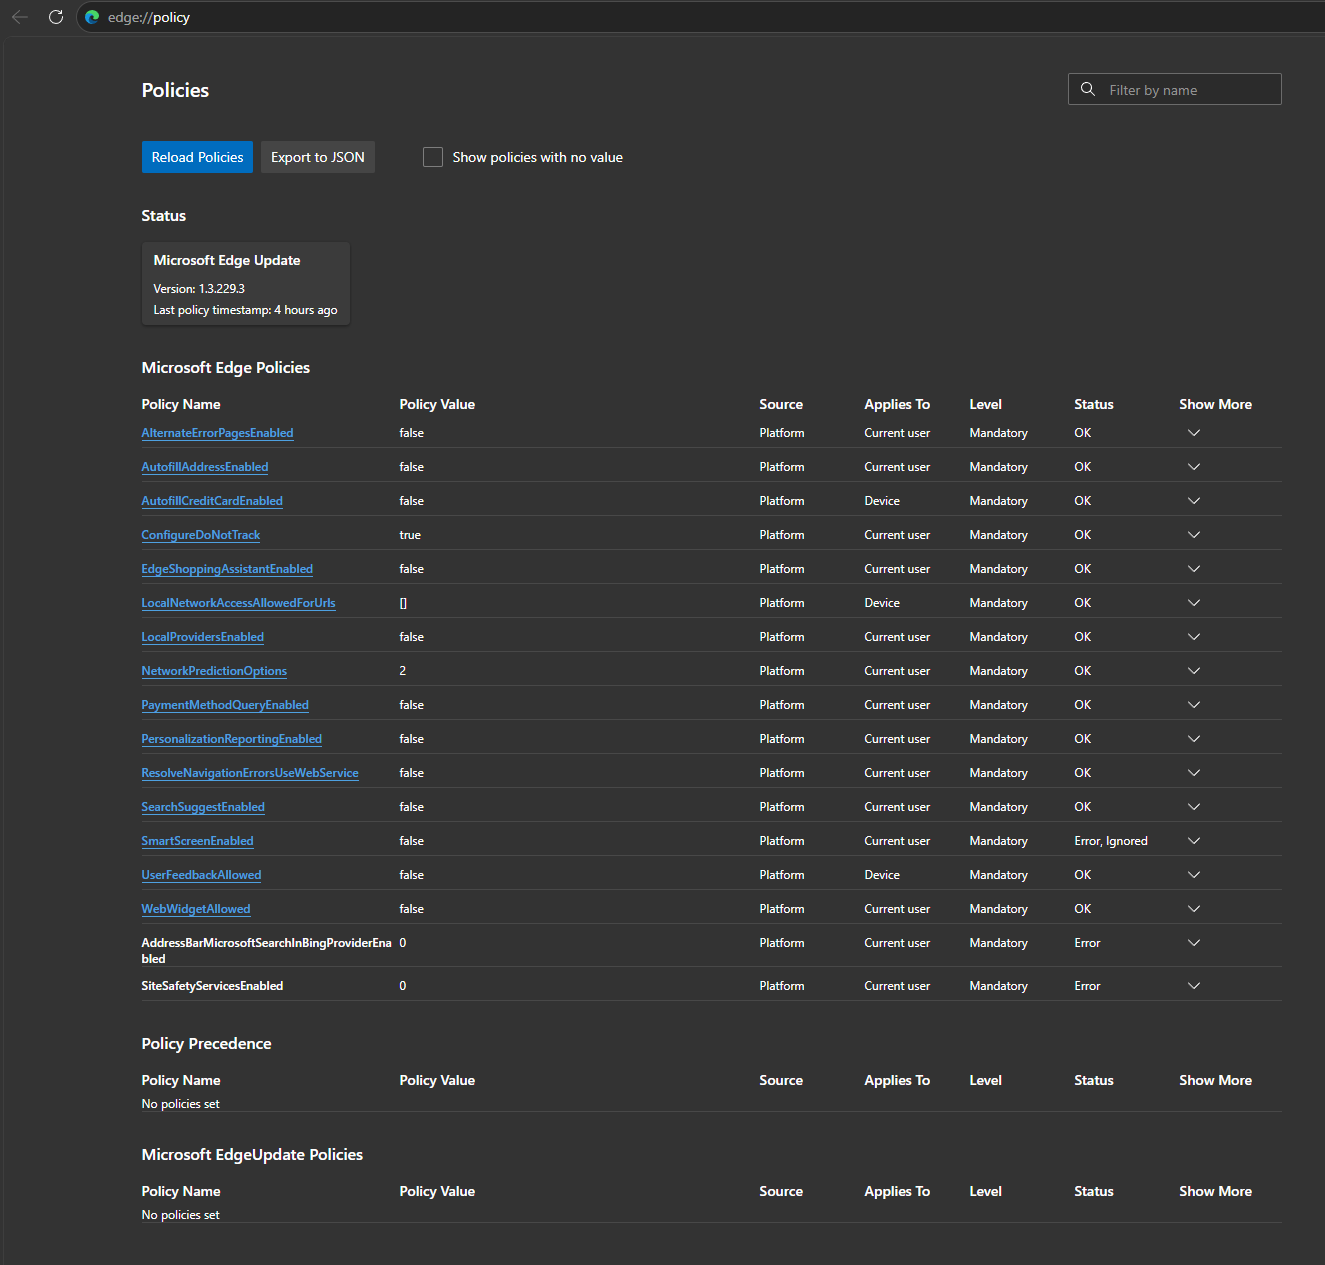Expand the PaymentMethodQueryEnabled row details
Image resolution: width=1325 pixels, height=1265 pixels.
(x=1193, y=705)
